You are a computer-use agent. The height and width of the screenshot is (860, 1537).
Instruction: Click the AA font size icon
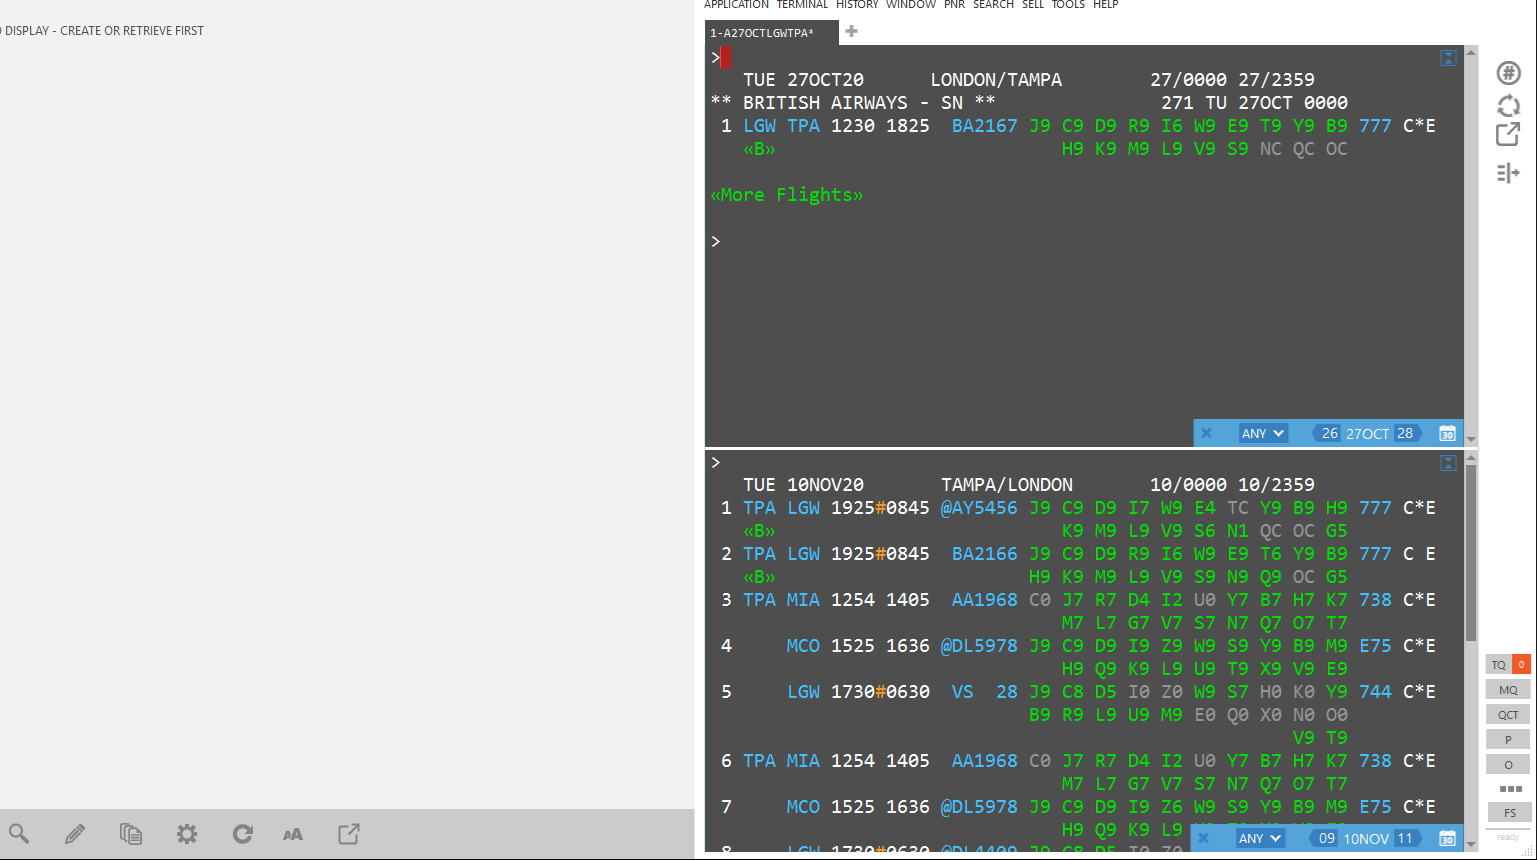point(293,834)
